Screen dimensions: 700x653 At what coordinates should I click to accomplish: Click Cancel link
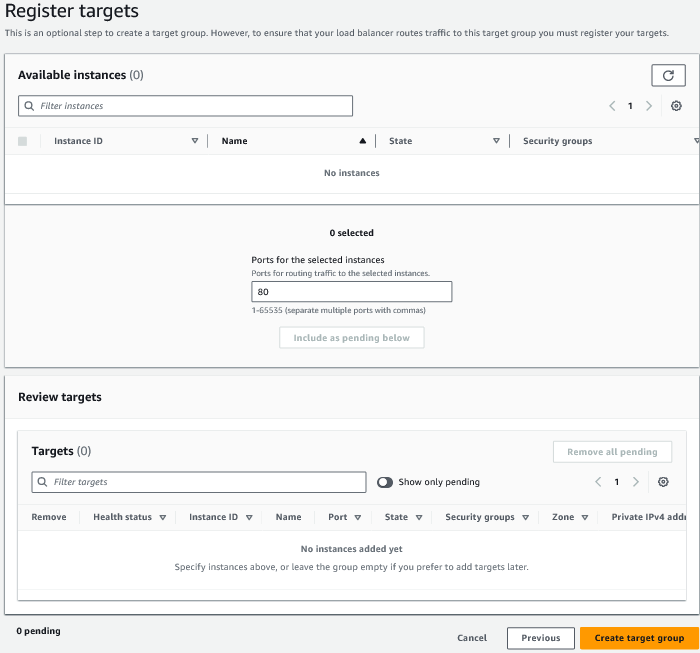point(472,638)
